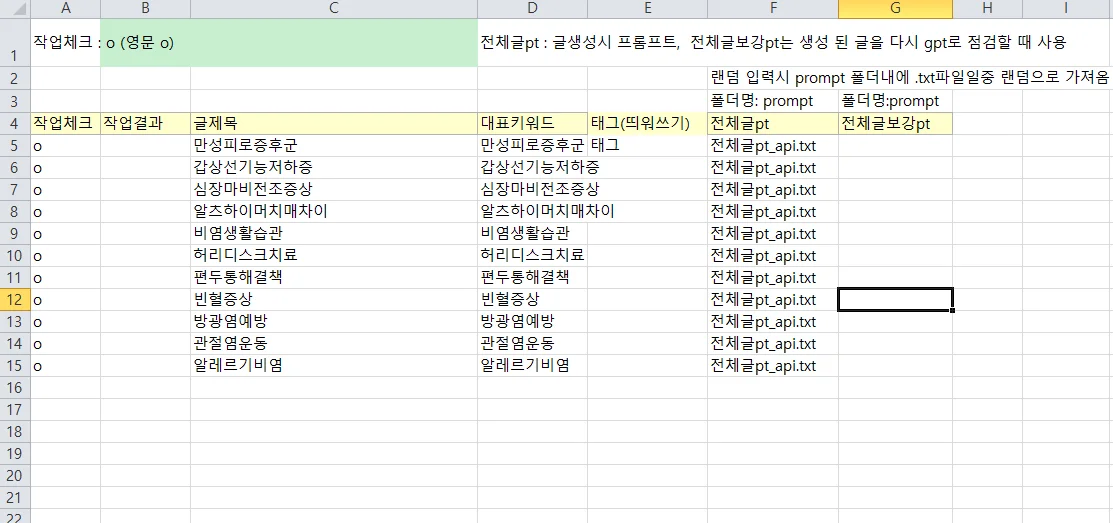Viewport: 1113px width, 523px height.
Task: Click '만성피로증후군' in the 글제목 column
Action: [x=334, y=145]
